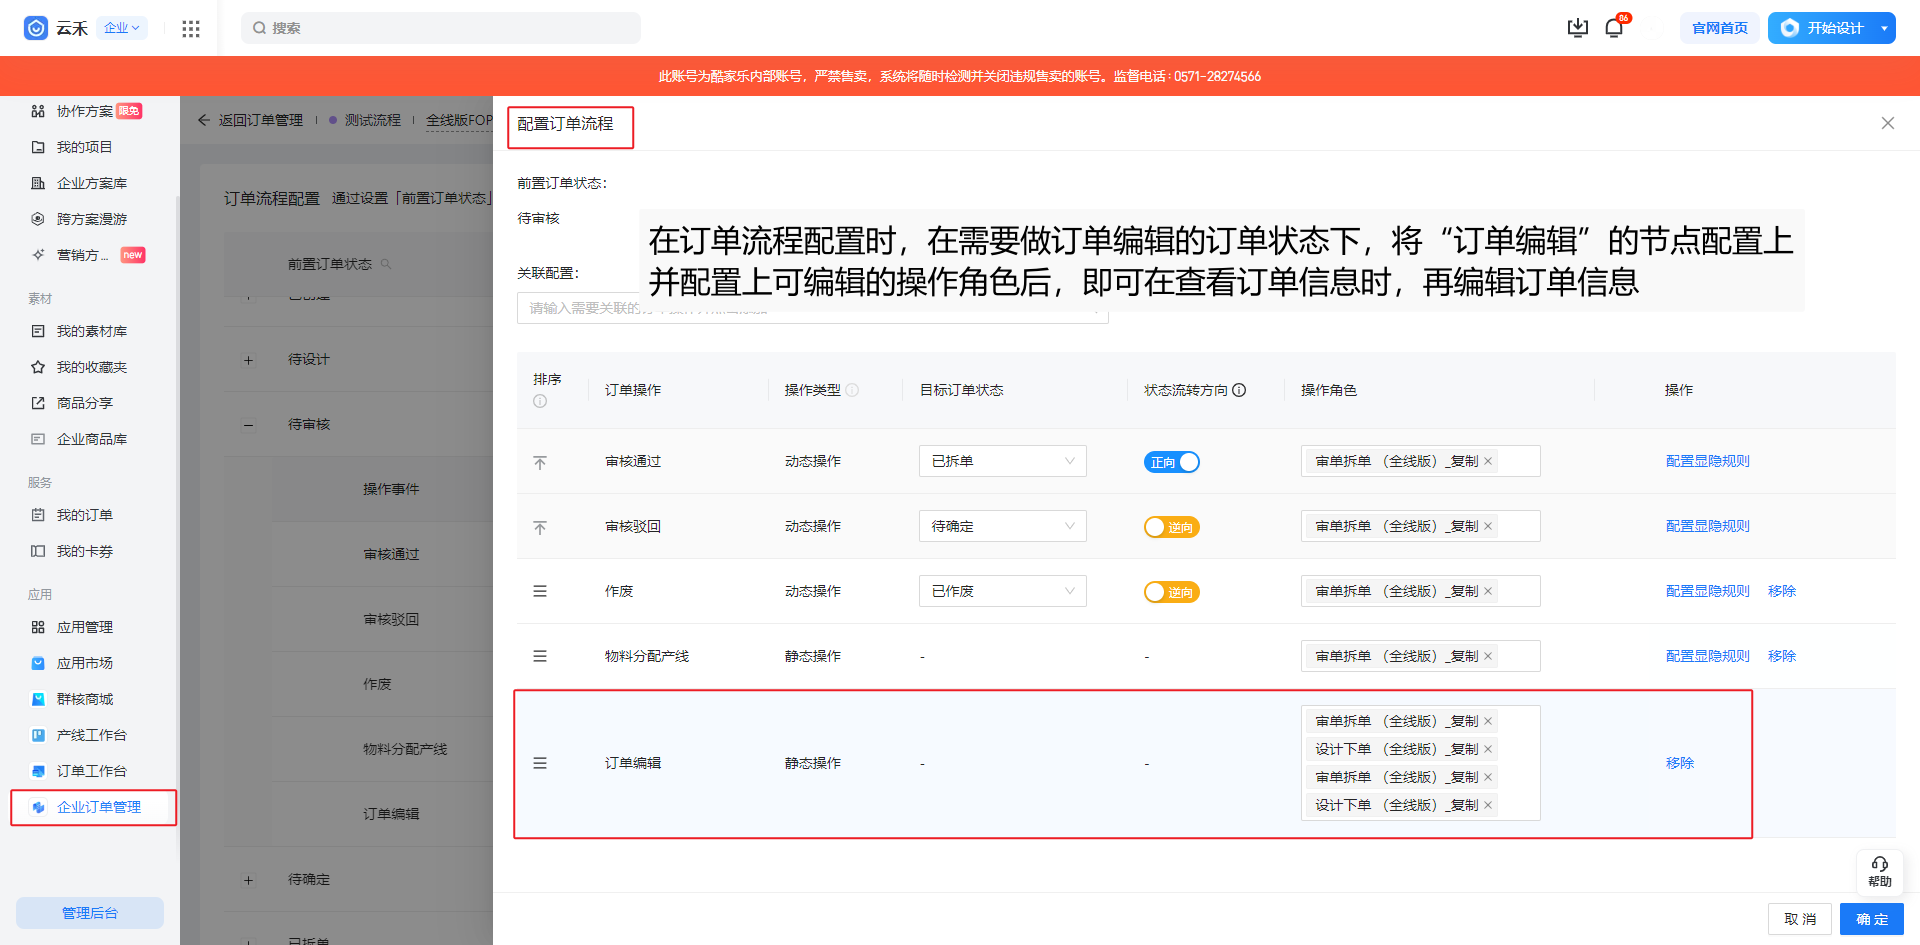Click the info icon next to 状态流转方向
This screenshot has height=945, width=1920.
click(x=1239, y=390)
